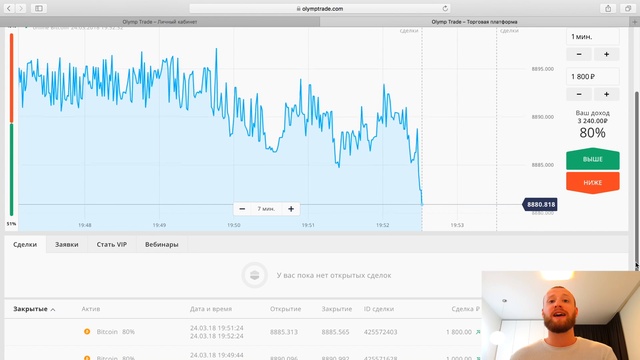Click the Дата и время column header
Screen dimensions: 640x360
(x=211, y=309)
